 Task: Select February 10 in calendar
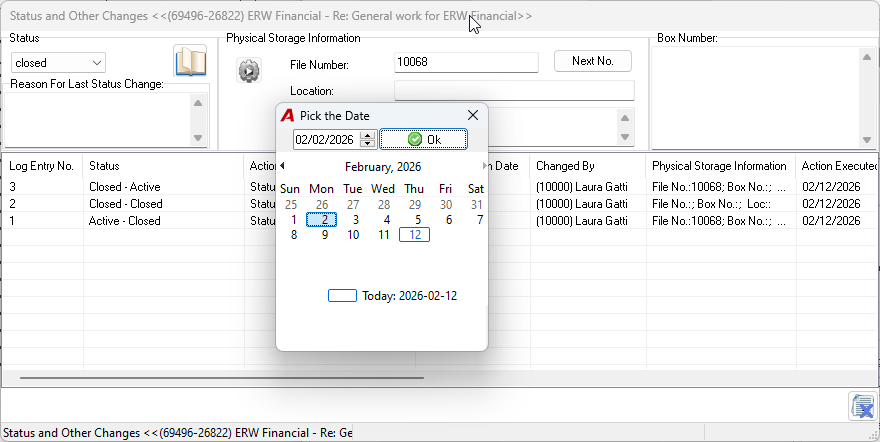click(x=352, y=235)
